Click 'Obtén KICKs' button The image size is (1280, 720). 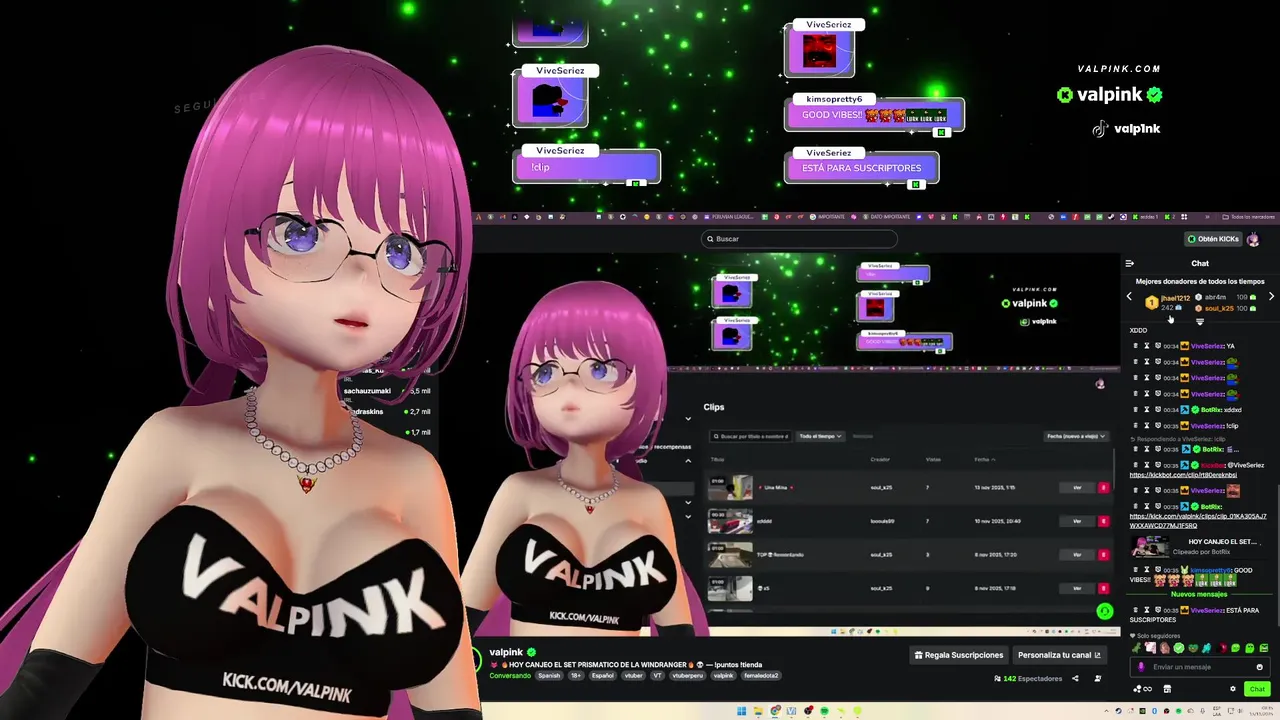[1213, 239]
